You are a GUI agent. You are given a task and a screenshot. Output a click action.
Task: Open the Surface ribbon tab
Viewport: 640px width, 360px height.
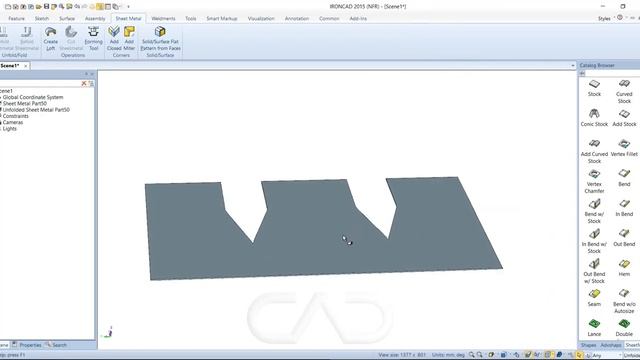(x=67, y=18)
